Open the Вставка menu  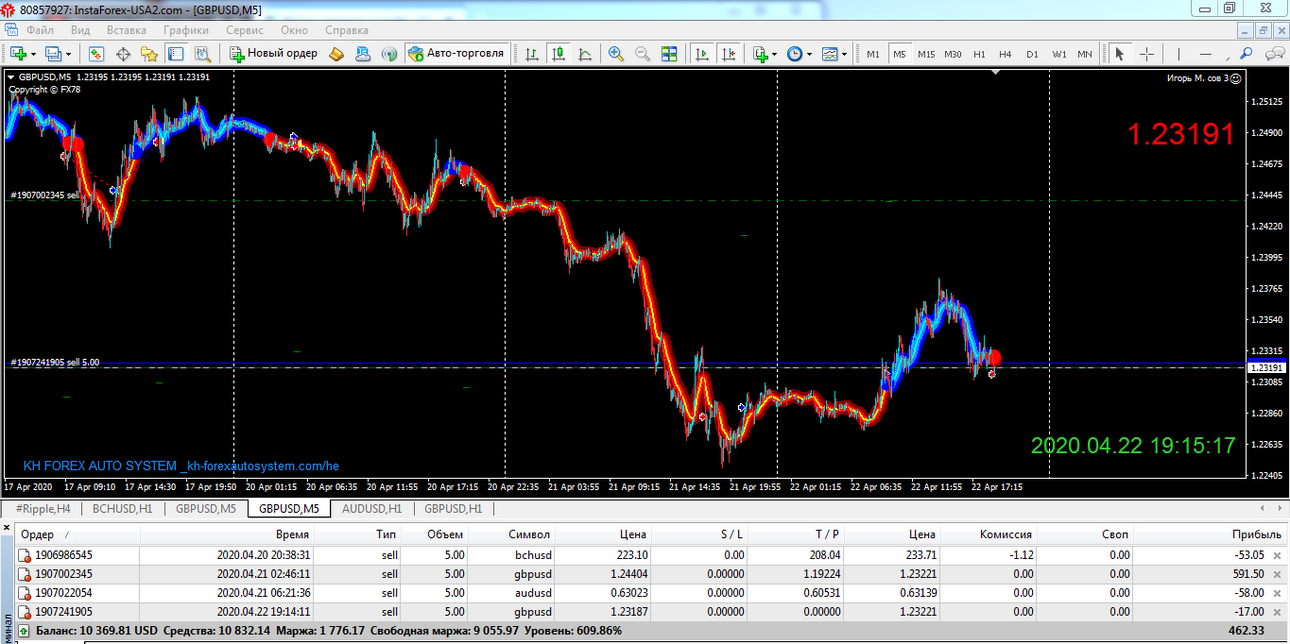[x=126, y=30]
